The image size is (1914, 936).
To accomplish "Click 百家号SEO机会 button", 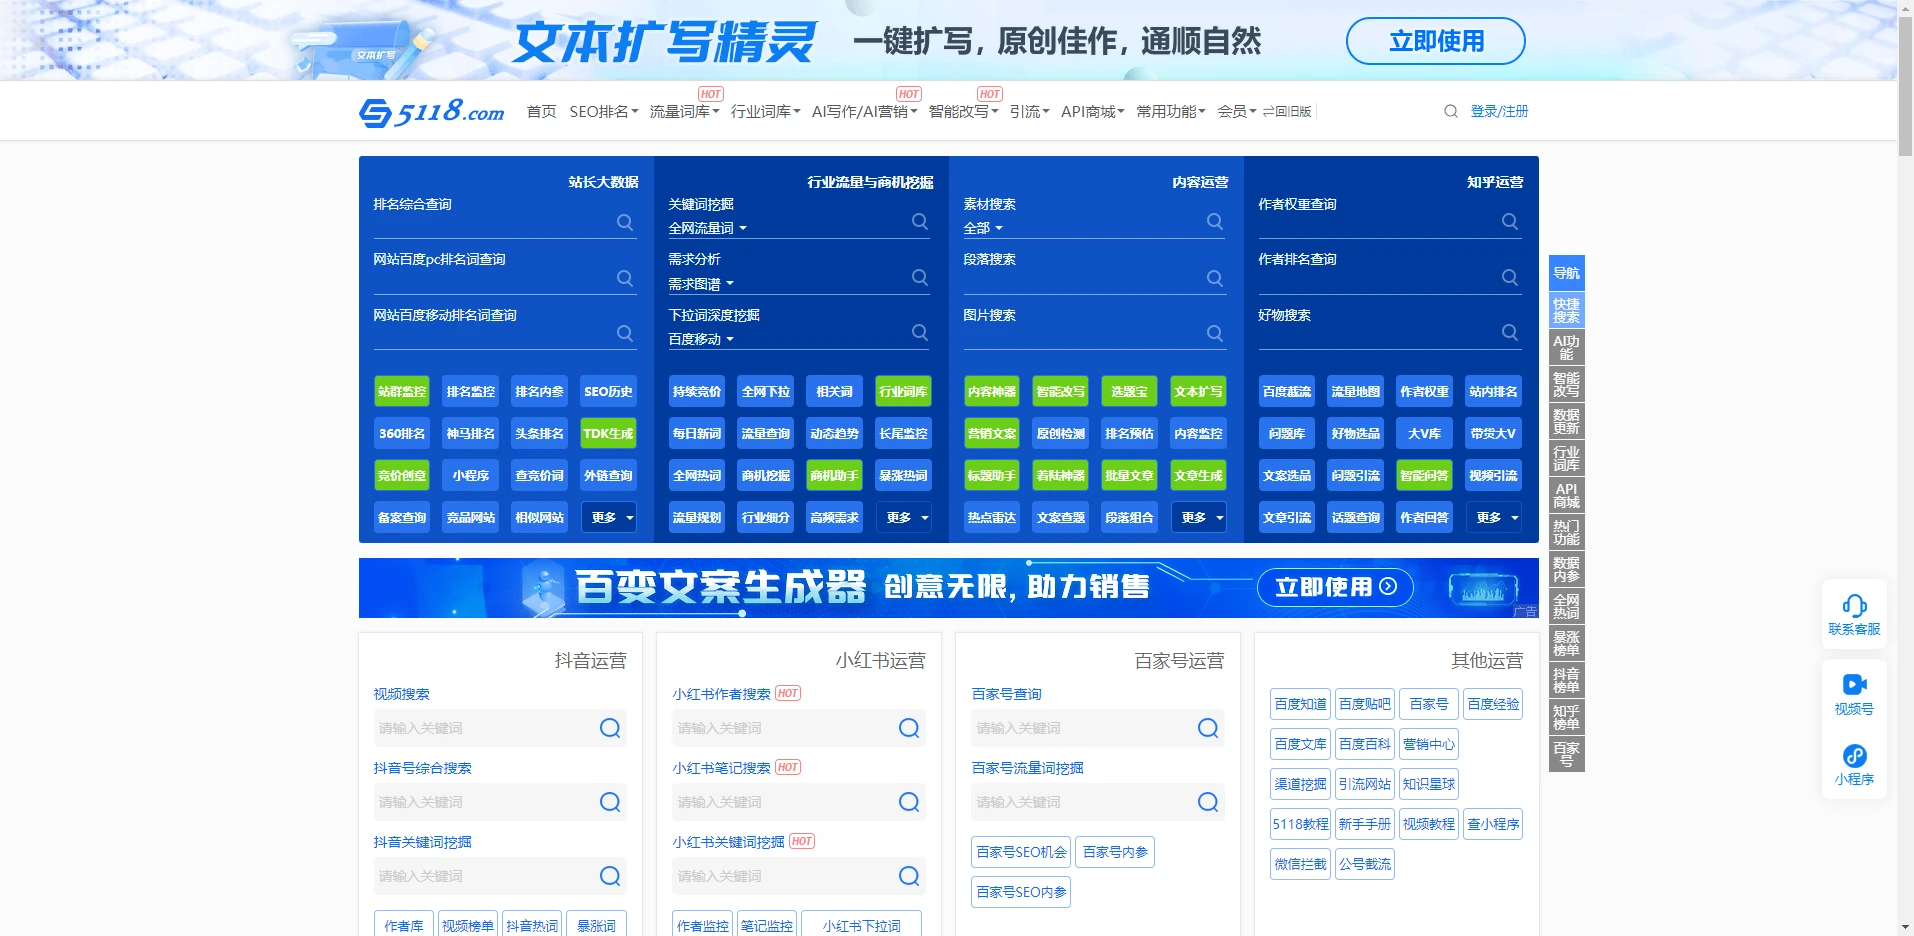I will (x=1021, y=852).
